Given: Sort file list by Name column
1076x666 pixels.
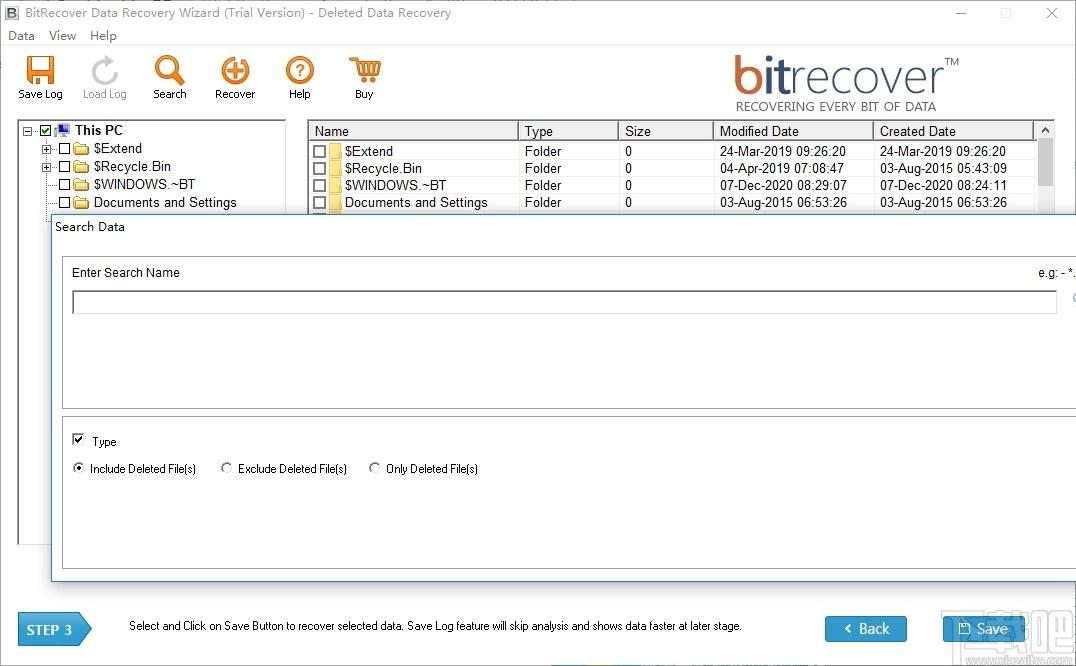Looking at the screenshot, I should coord(413,131).
